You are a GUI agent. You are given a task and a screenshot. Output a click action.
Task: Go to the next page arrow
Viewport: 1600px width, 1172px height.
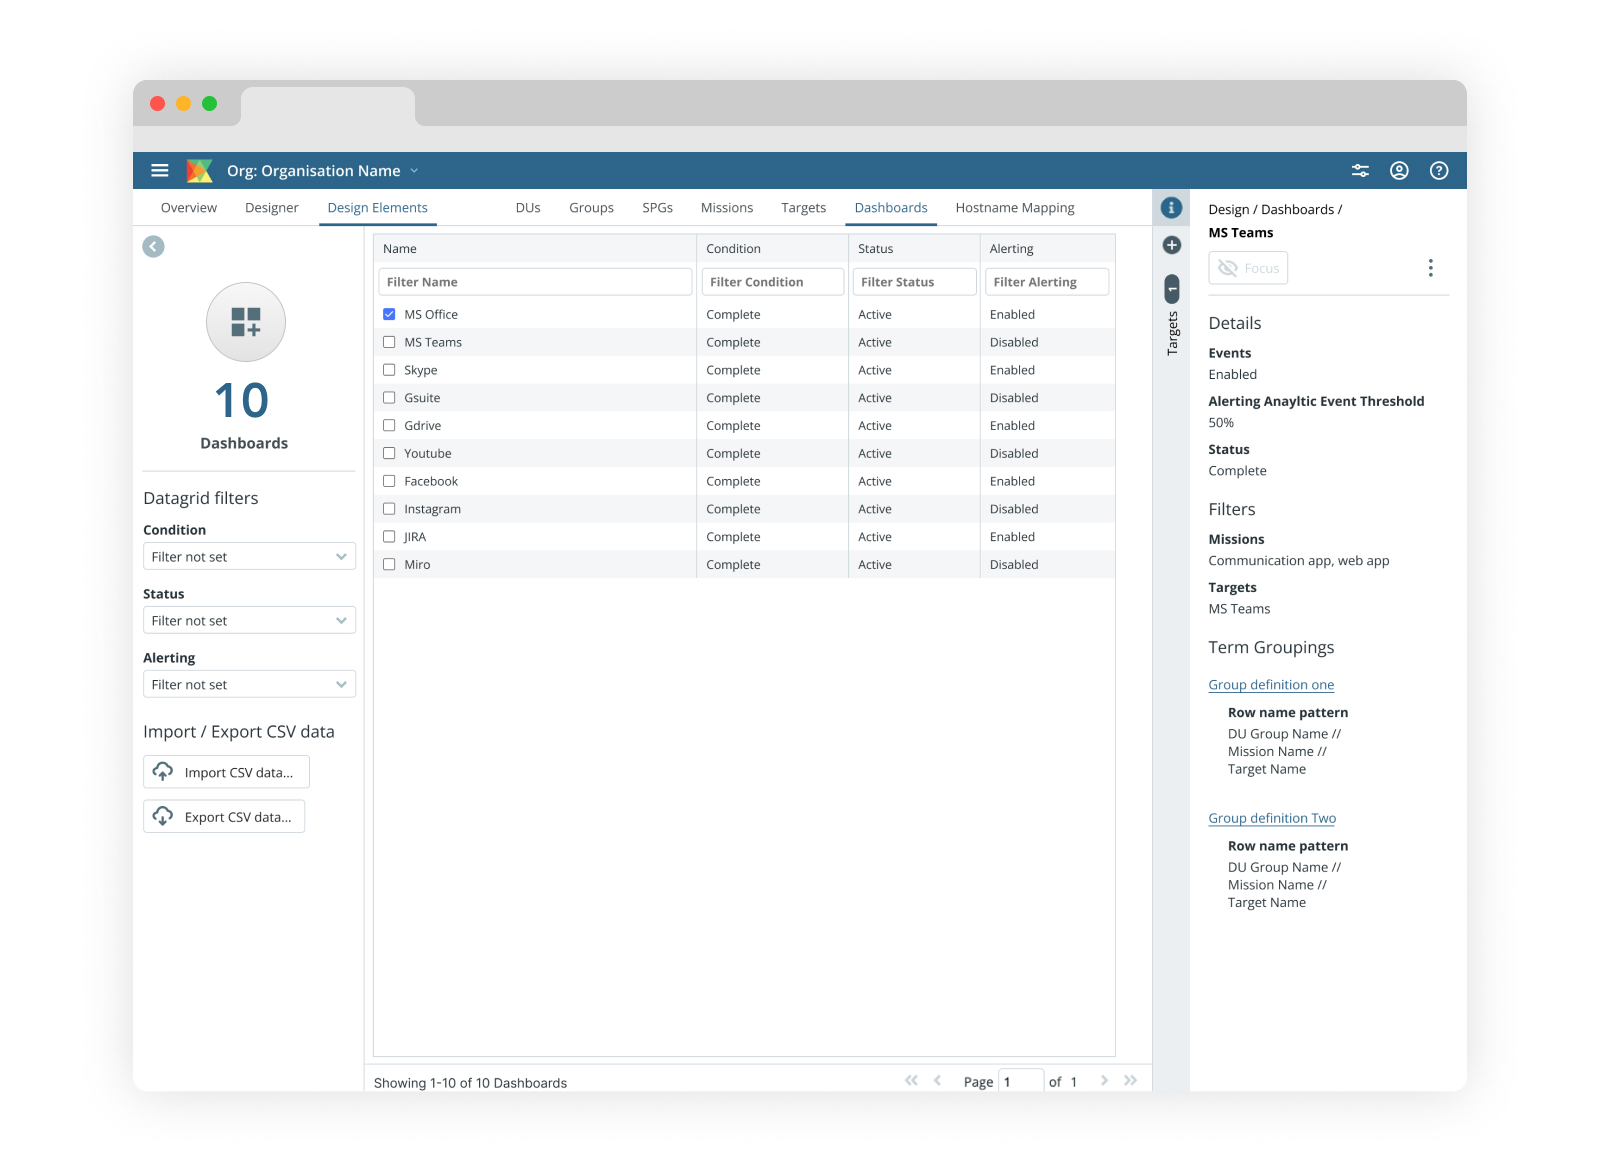1104,1081
